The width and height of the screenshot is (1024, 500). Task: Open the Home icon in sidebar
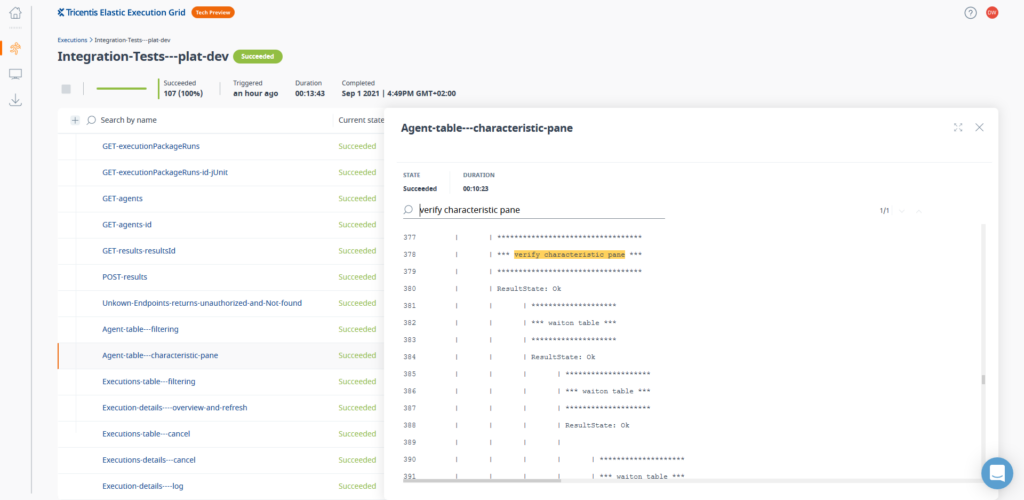coord(16,12)
